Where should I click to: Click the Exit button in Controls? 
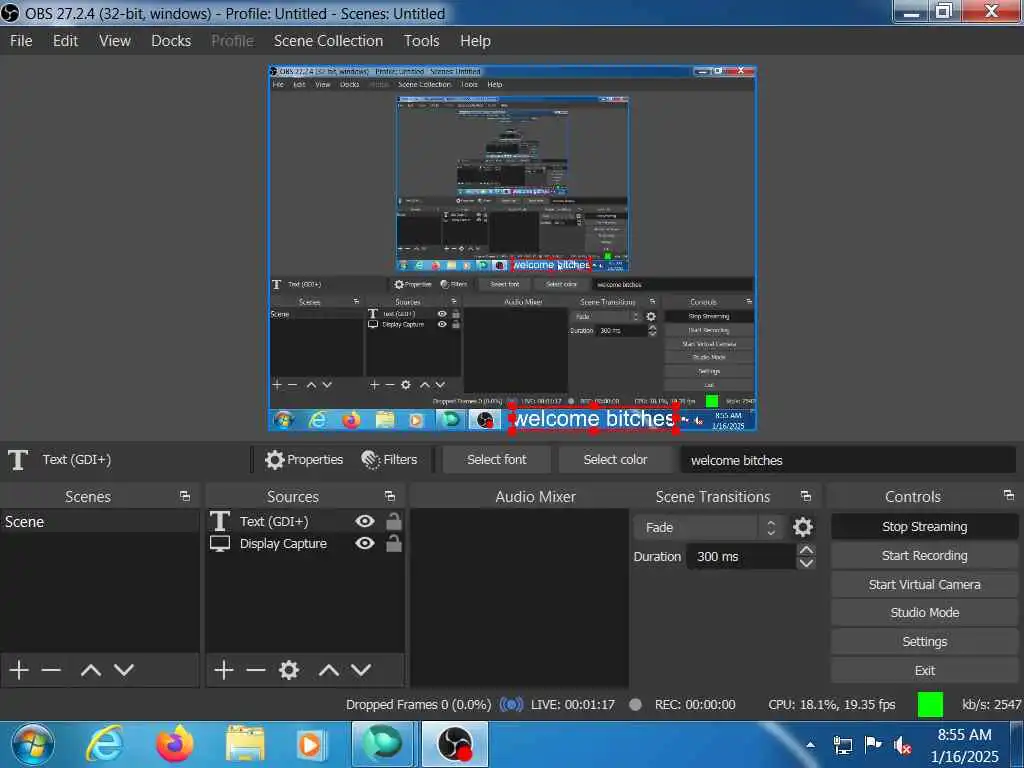tap(924, 670)
